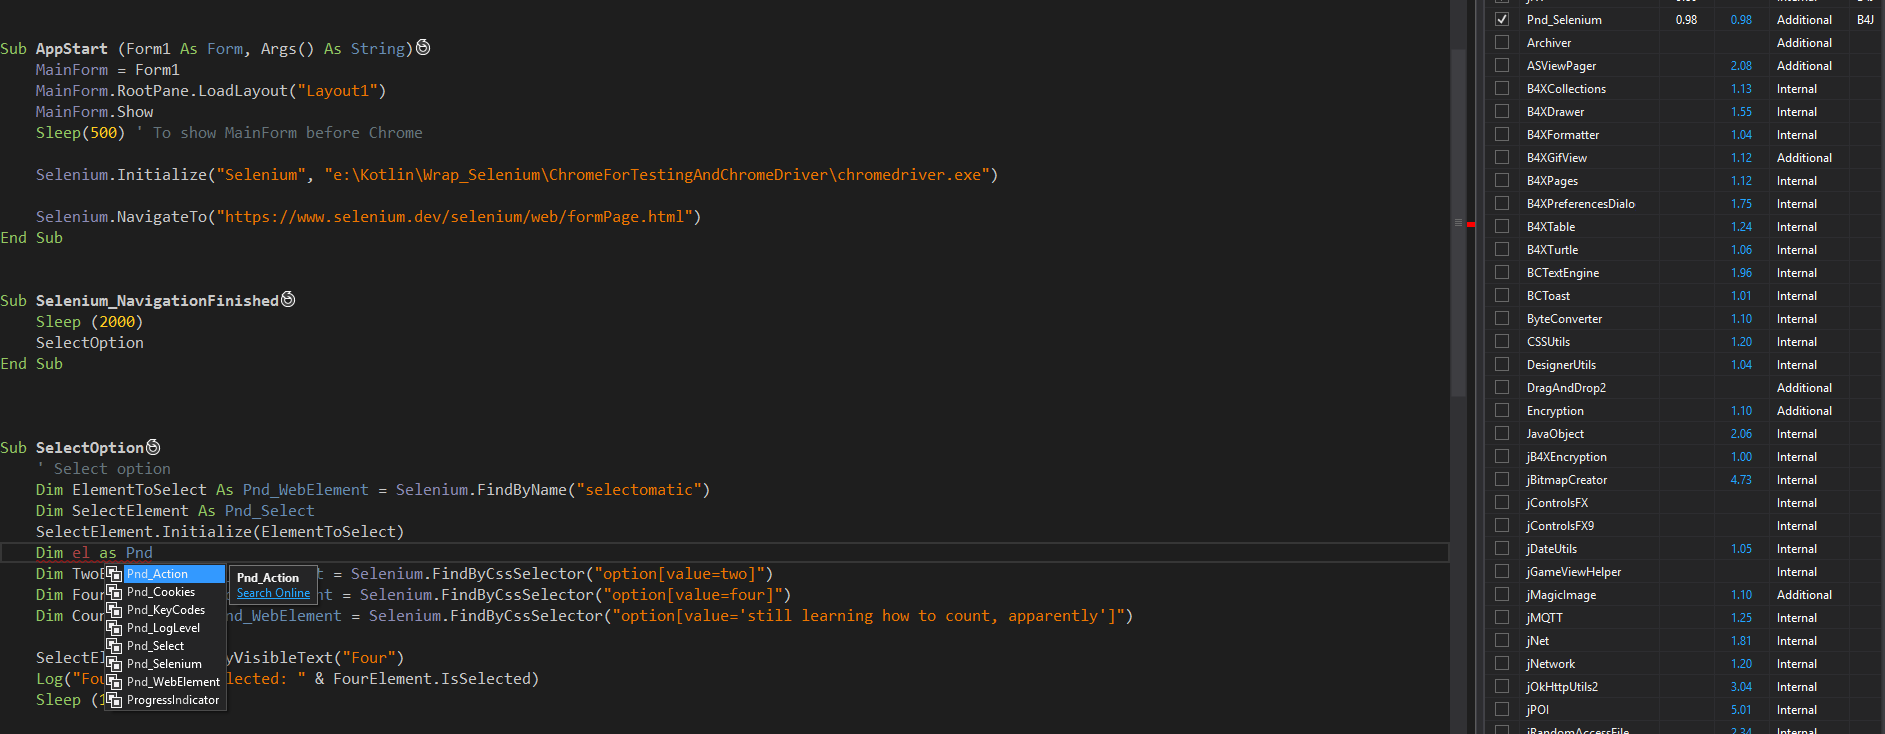This screenshot has height=734, width=1885.
Task: Choose Pnd_WebElement from the autocomplete list
Action: 173,682
